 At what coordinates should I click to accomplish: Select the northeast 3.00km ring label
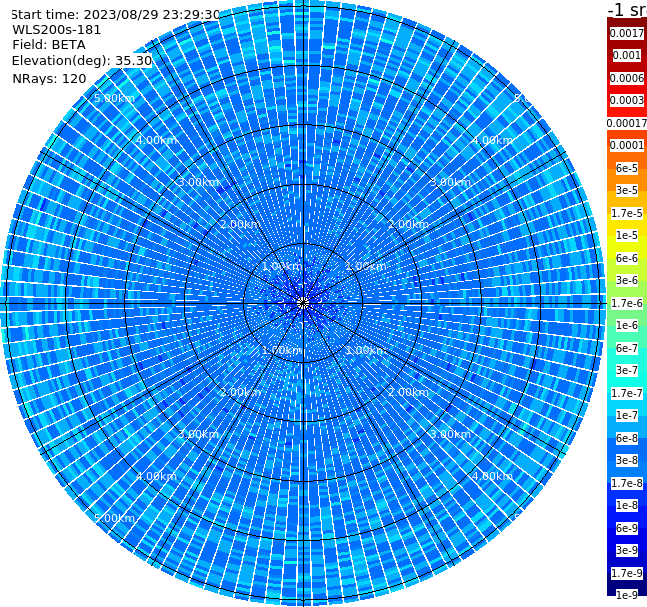click(x=450, y=182)
